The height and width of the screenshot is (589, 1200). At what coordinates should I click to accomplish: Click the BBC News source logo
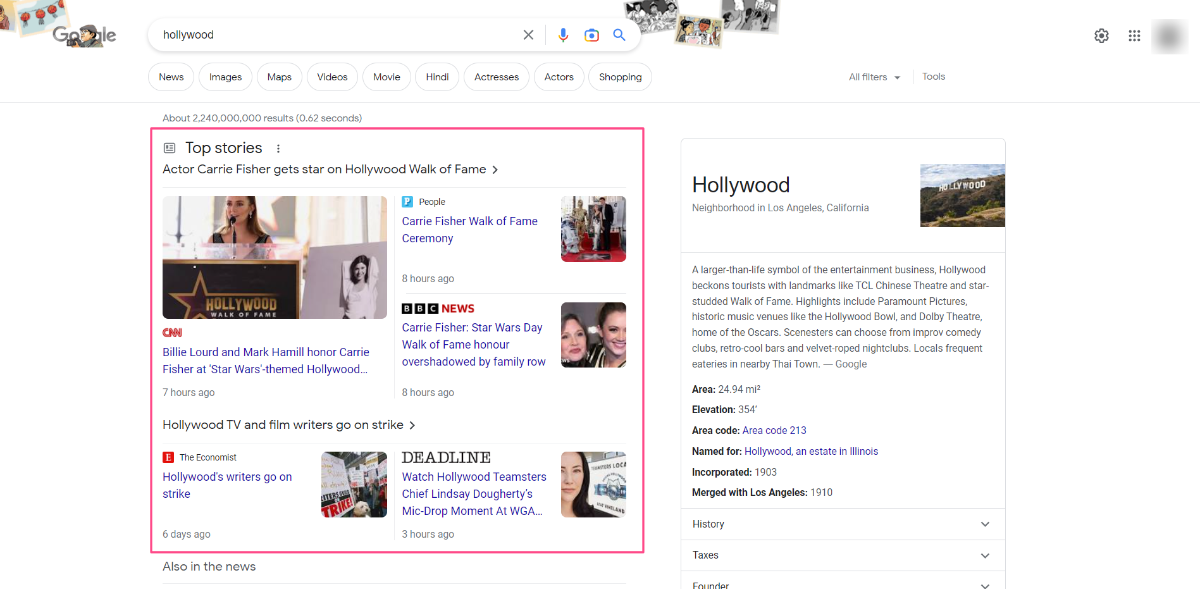click(x=438, y=308)
